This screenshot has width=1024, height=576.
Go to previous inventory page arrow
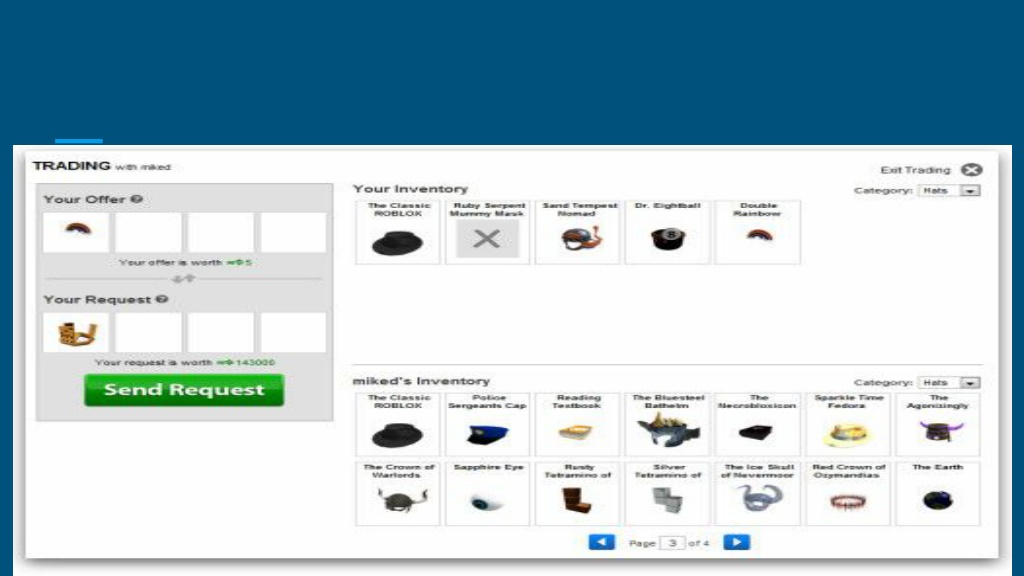pyautogui.click(x=601, y=542)
